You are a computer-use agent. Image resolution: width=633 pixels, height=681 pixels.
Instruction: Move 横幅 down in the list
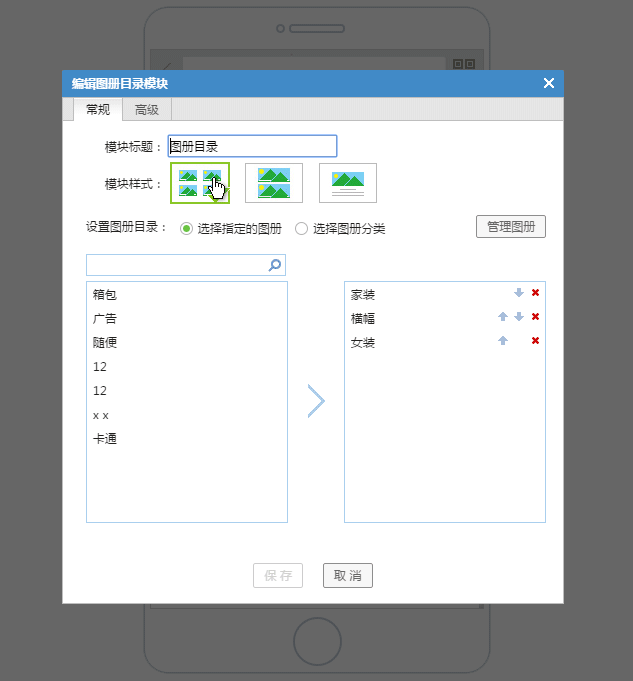coord(519,317)
